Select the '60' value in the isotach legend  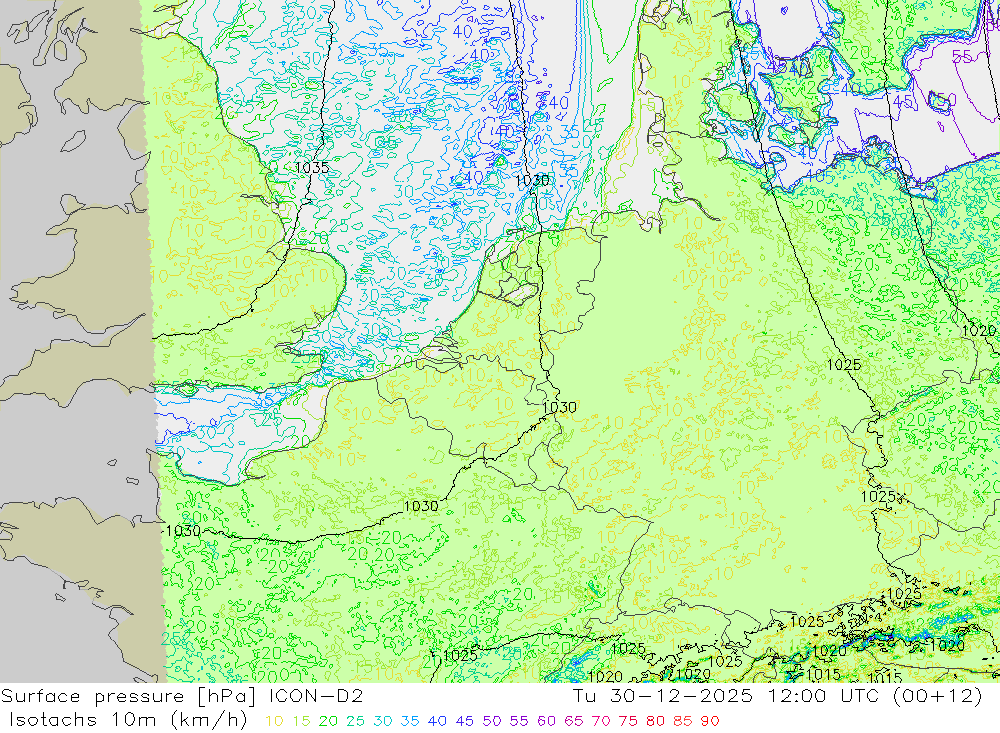click(547, 722)
